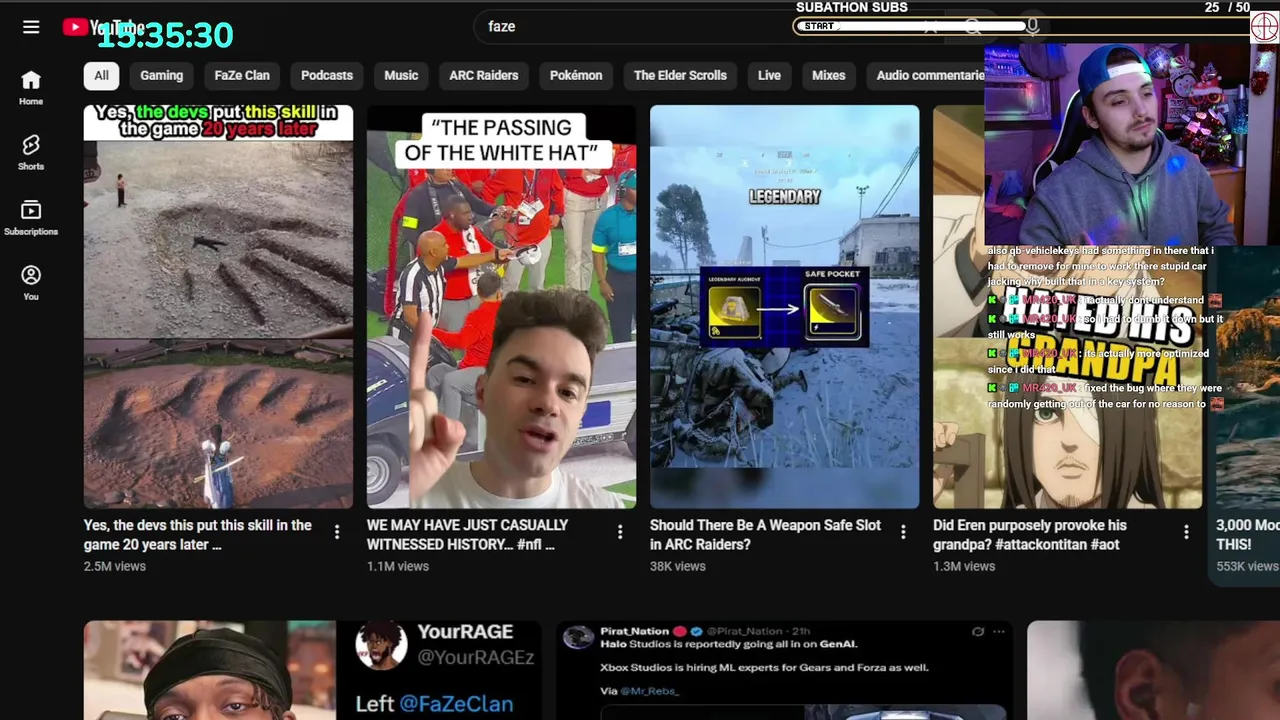The image size is (1280, 720).
Task: Open title 'WE MAY HAVE JUST CASUALLY WITNESSED HISTORY'
Action: pos(467,535)
